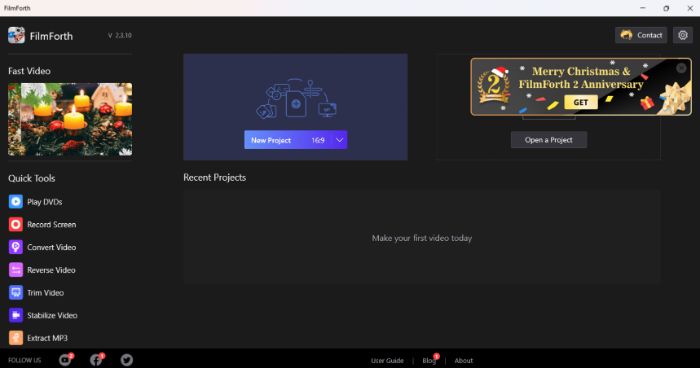The image size is (700, 368).
Task: Select the Fast Video candle thumbnail
Action: point(70,119)
